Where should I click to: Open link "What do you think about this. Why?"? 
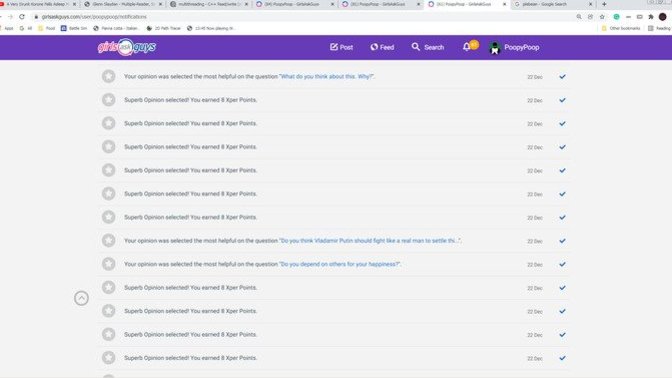click(x=327, y=76)
